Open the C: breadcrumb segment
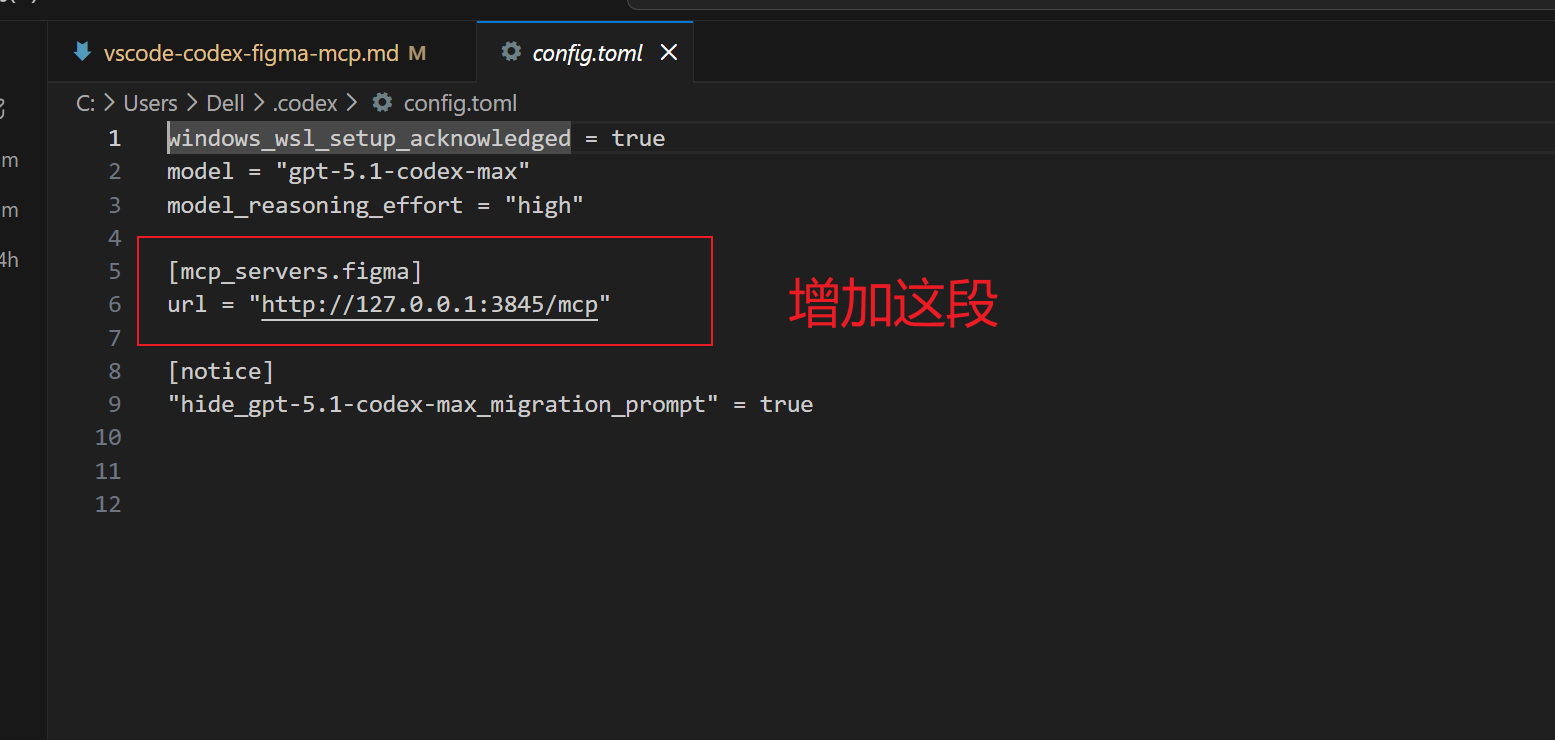Screen dimensions: 1555x740 (85, 103)
